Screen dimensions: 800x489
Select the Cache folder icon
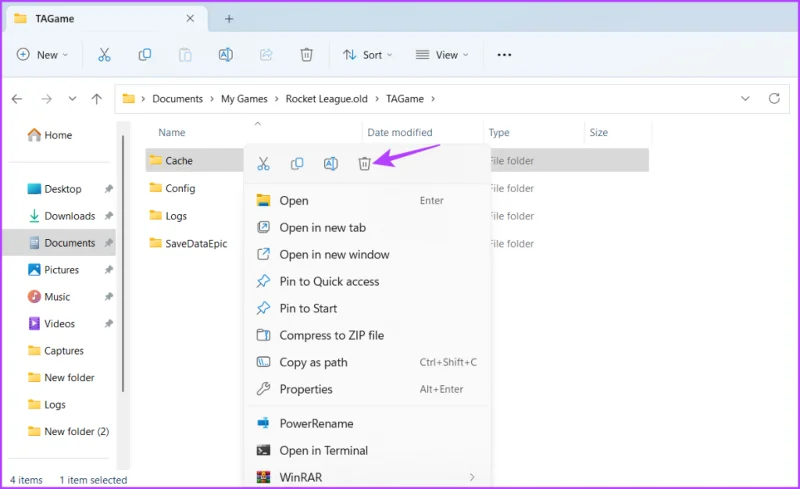[156, 160]
